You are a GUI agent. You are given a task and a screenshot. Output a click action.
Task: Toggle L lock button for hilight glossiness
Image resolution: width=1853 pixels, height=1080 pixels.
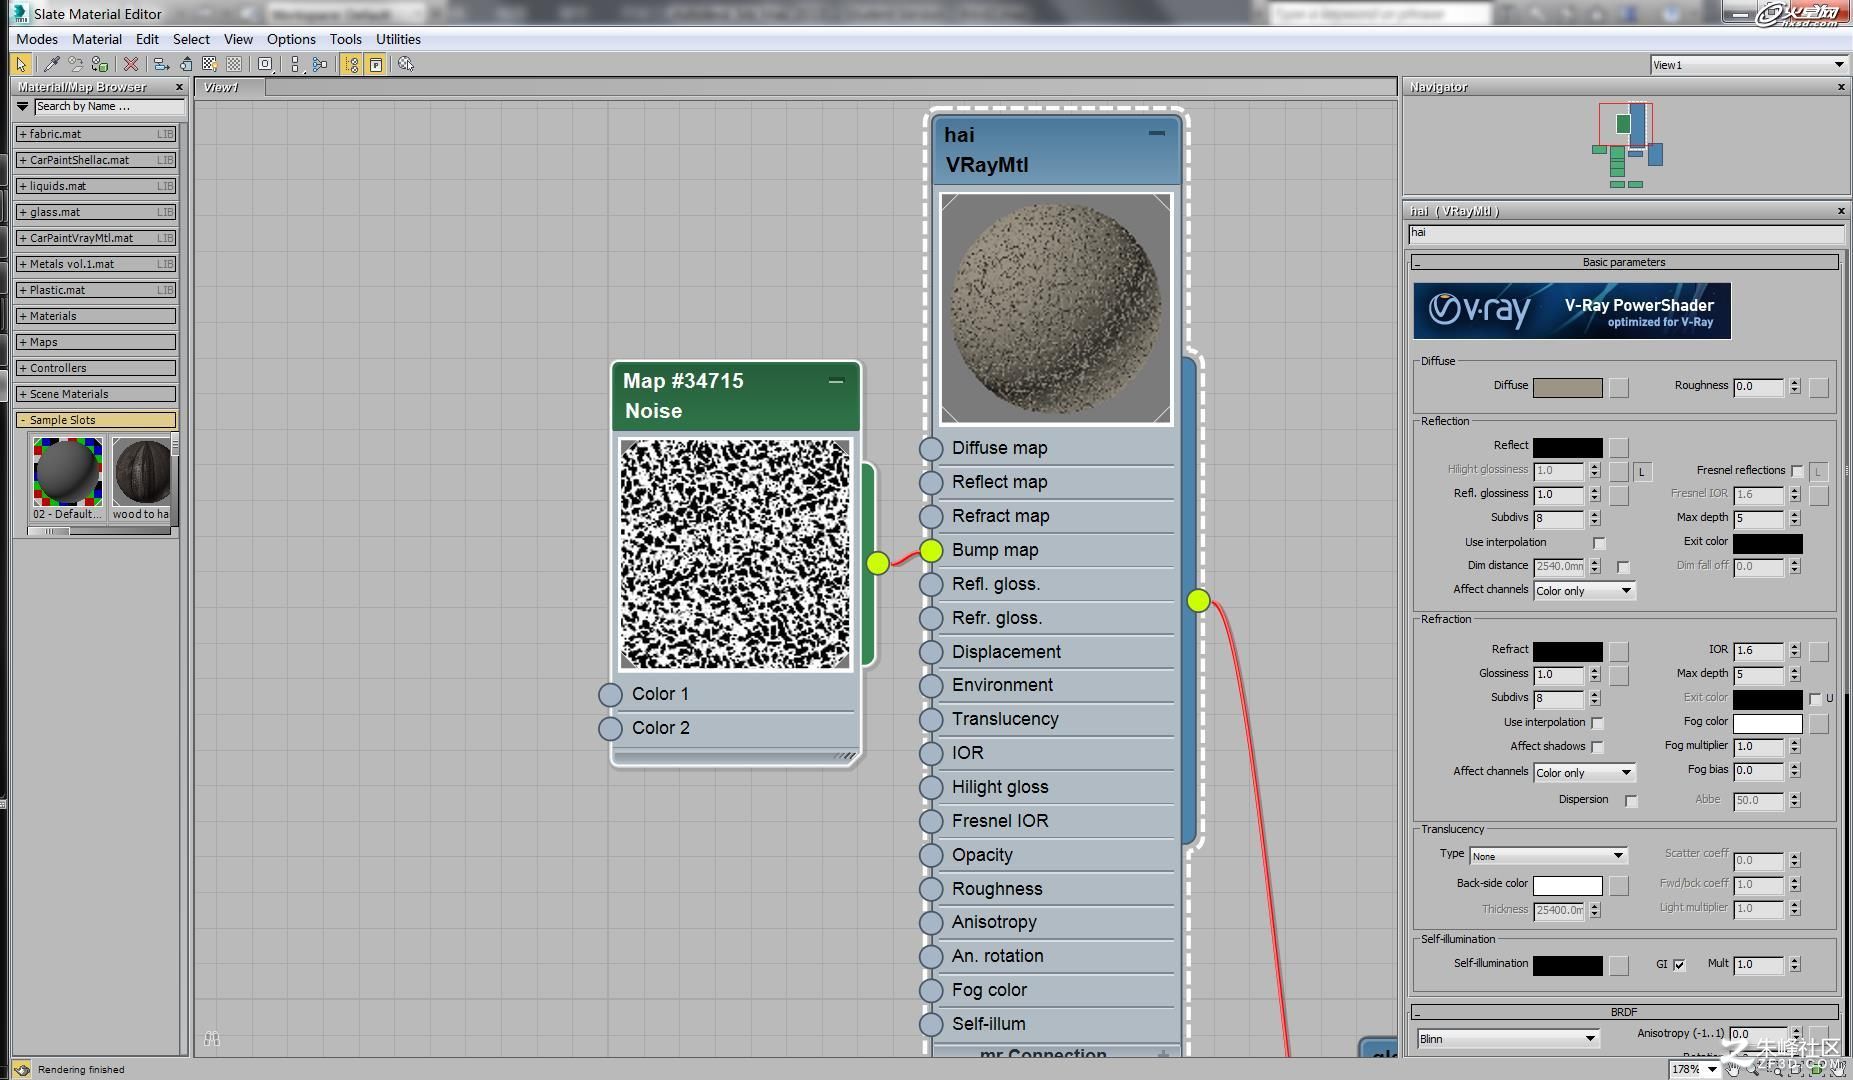pos(1642,471)
